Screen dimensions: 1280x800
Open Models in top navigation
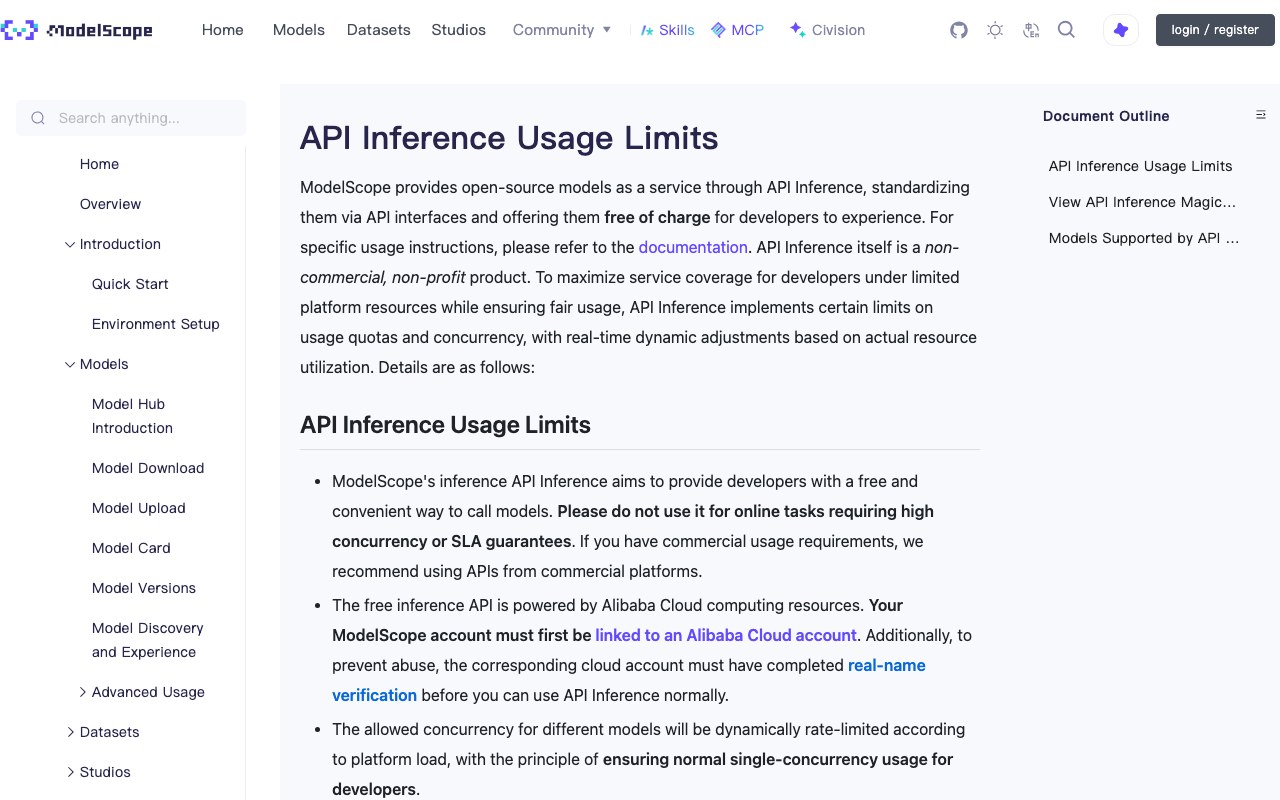click(299, 30)
